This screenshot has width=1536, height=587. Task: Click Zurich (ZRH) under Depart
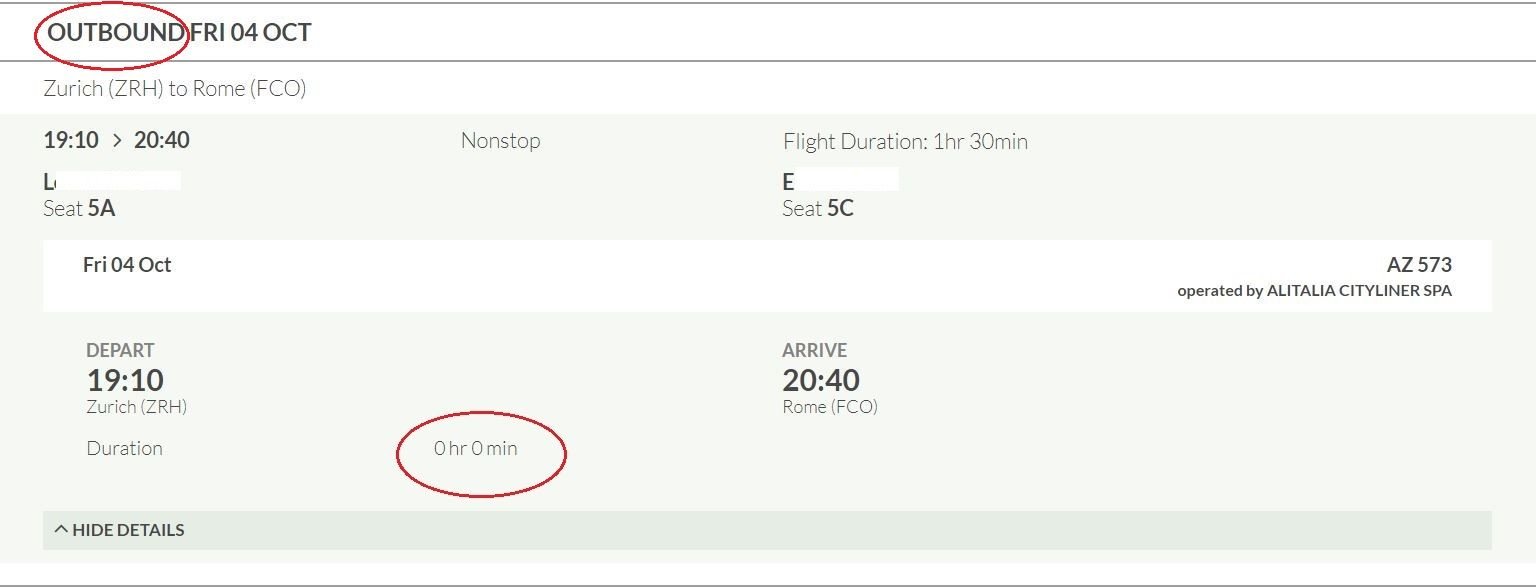(137, 407)
